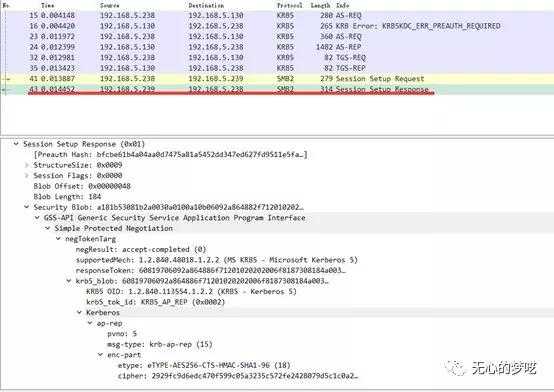Viewport: 554px width, 392px height.
Task: Select krb5_tok_id: KRB5_AP_REP (0x0002) line
Action: (155, 302)
